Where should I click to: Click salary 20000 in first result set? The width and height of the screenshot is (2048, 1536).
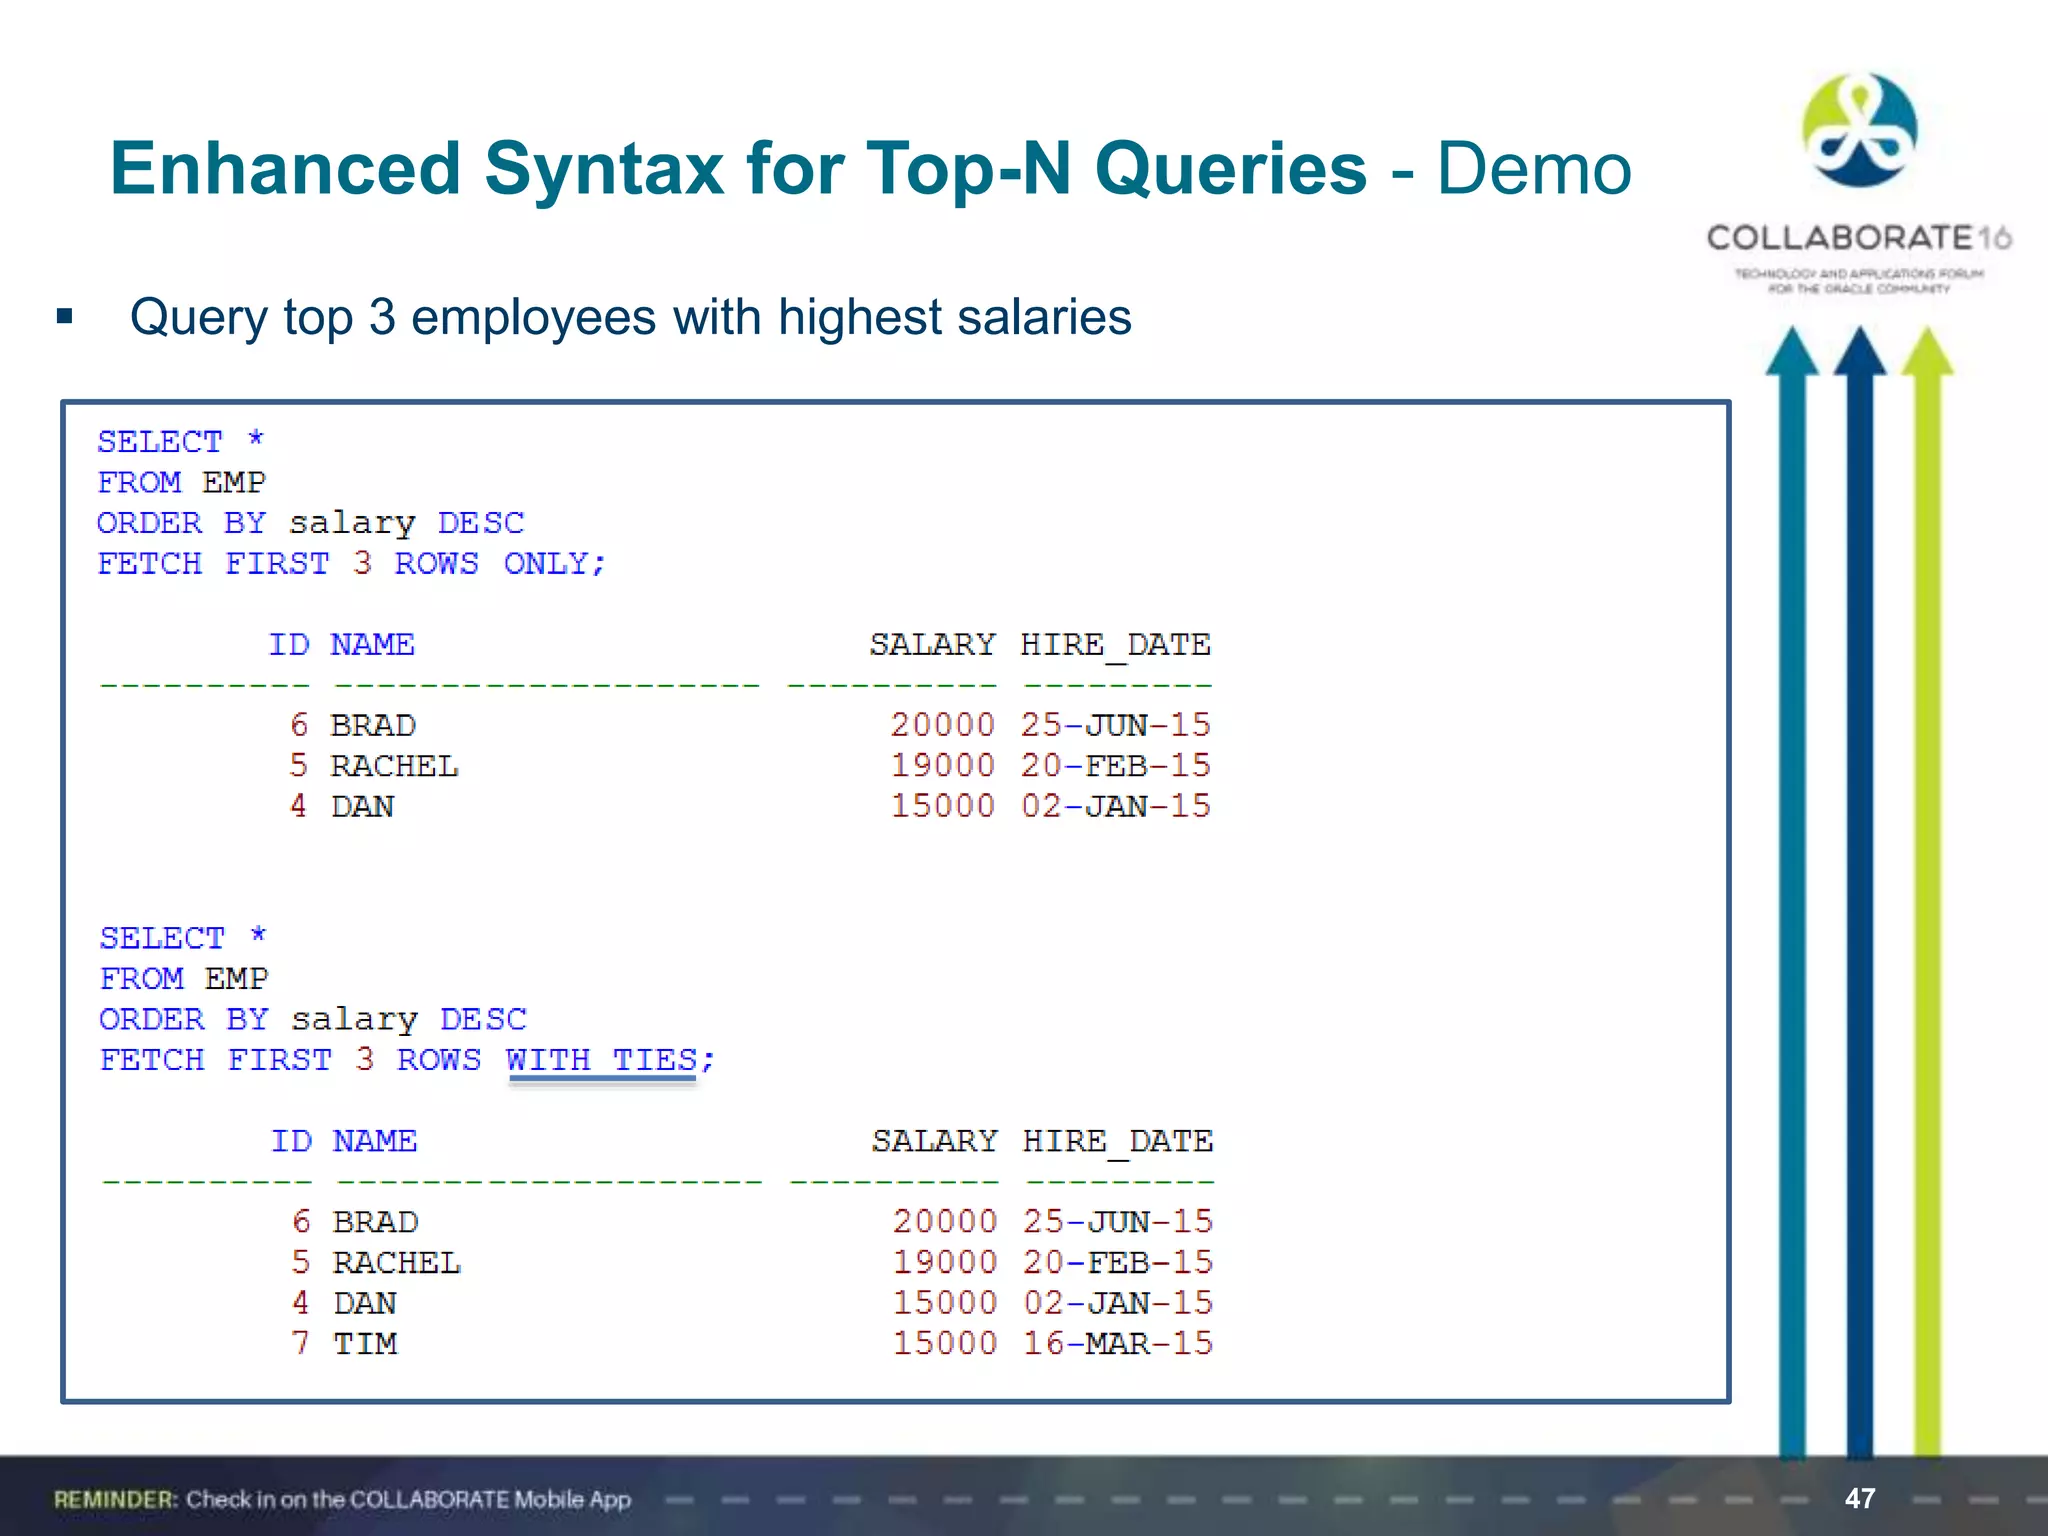942,725
